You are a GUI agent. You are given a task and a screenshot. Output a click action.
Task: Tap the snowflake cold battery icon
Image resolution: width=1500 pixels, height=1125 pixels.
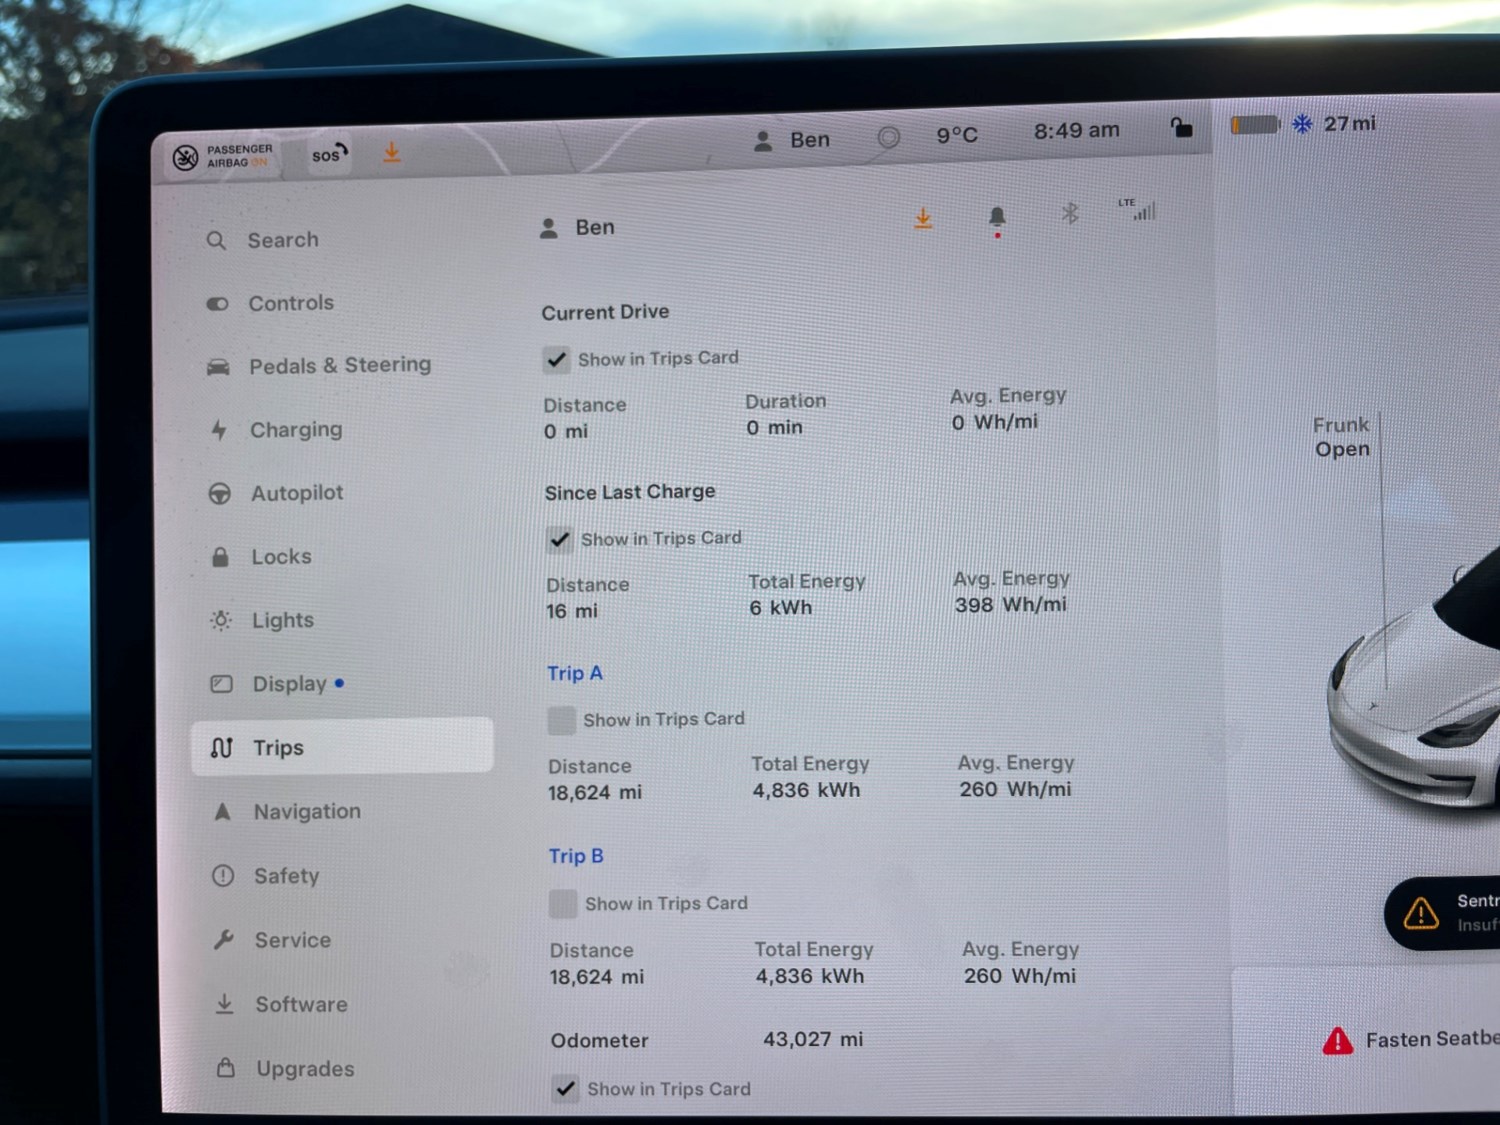(1302, 124)
